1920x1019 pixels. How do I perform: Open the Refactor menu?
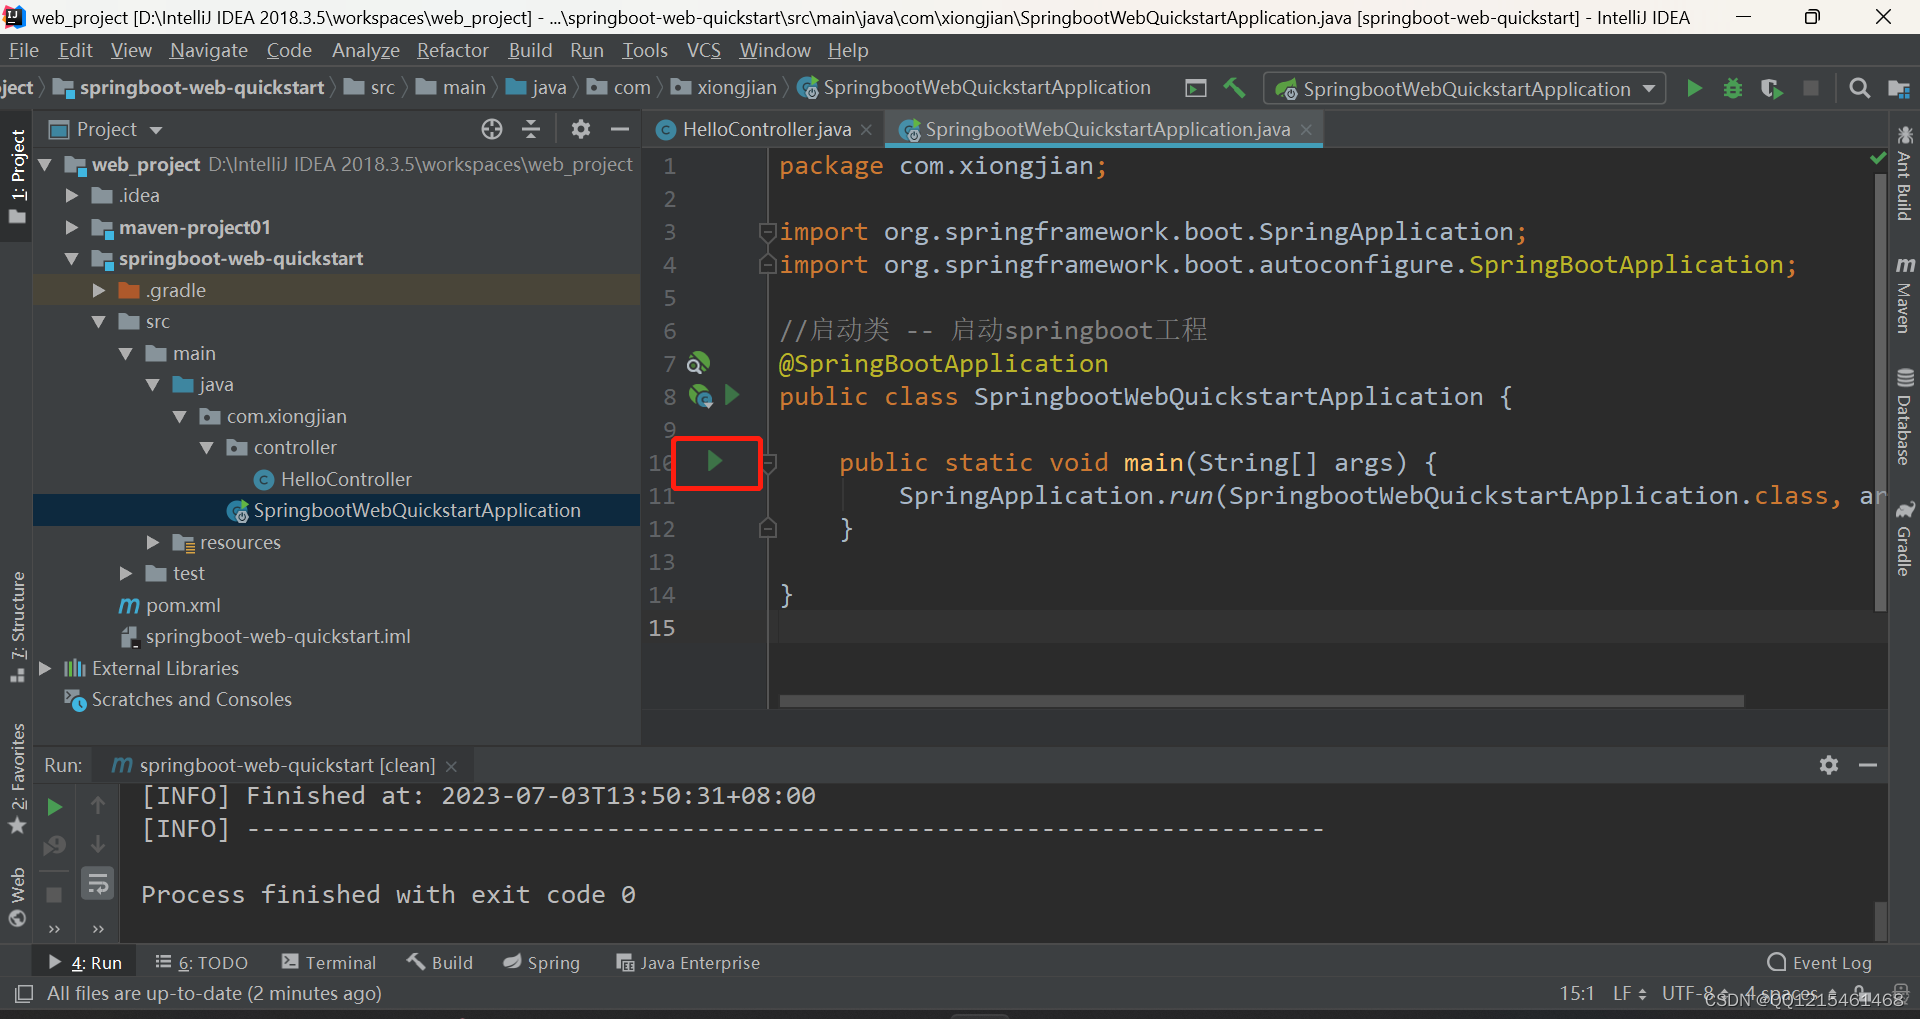tap(453, 50)
